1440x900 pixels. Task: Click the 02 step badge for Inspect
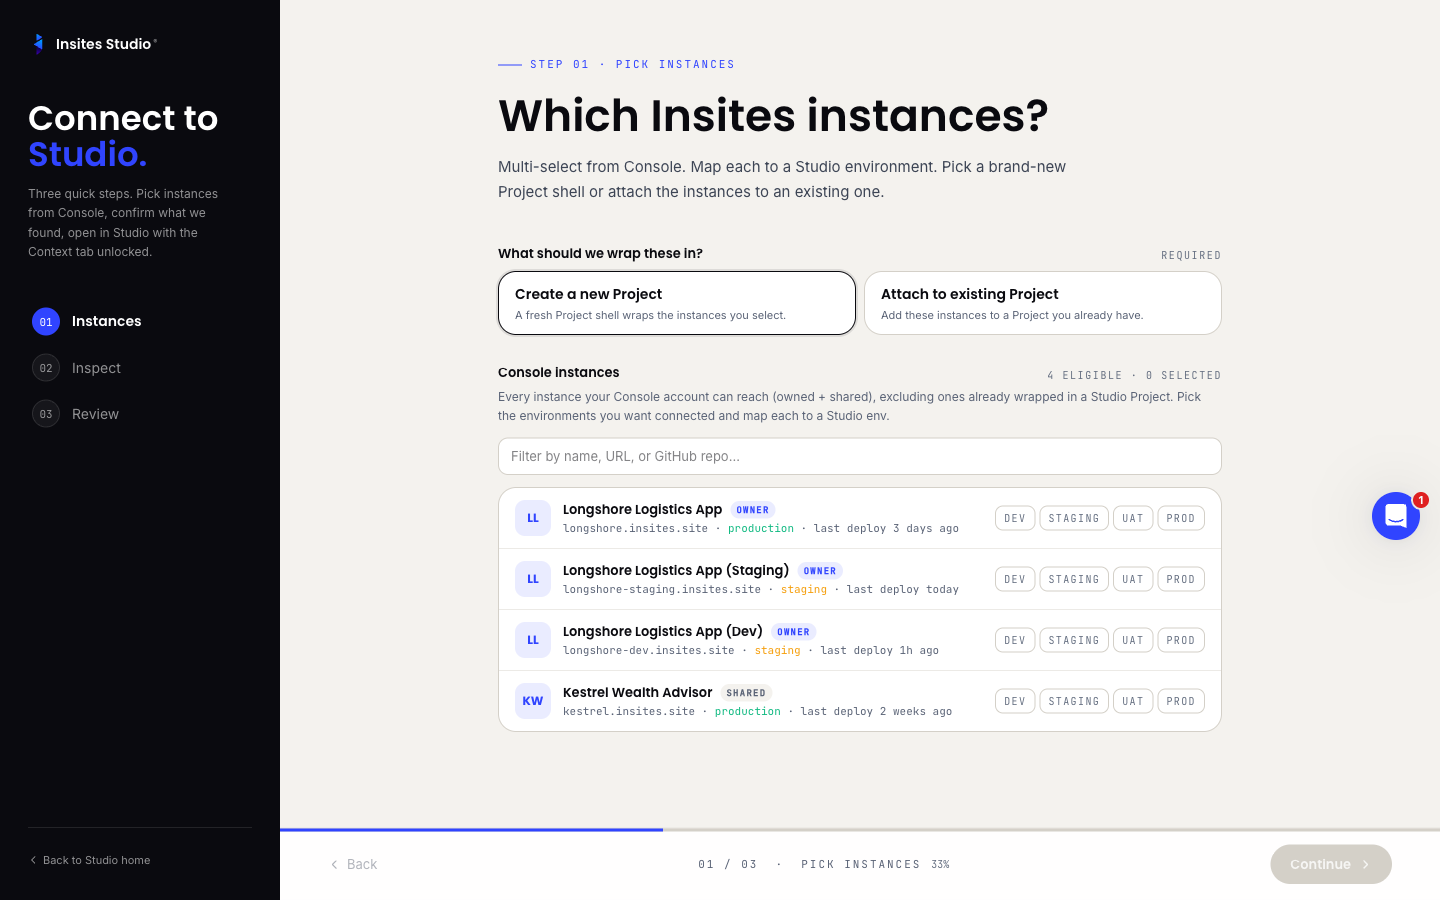[x=46, y=368]
